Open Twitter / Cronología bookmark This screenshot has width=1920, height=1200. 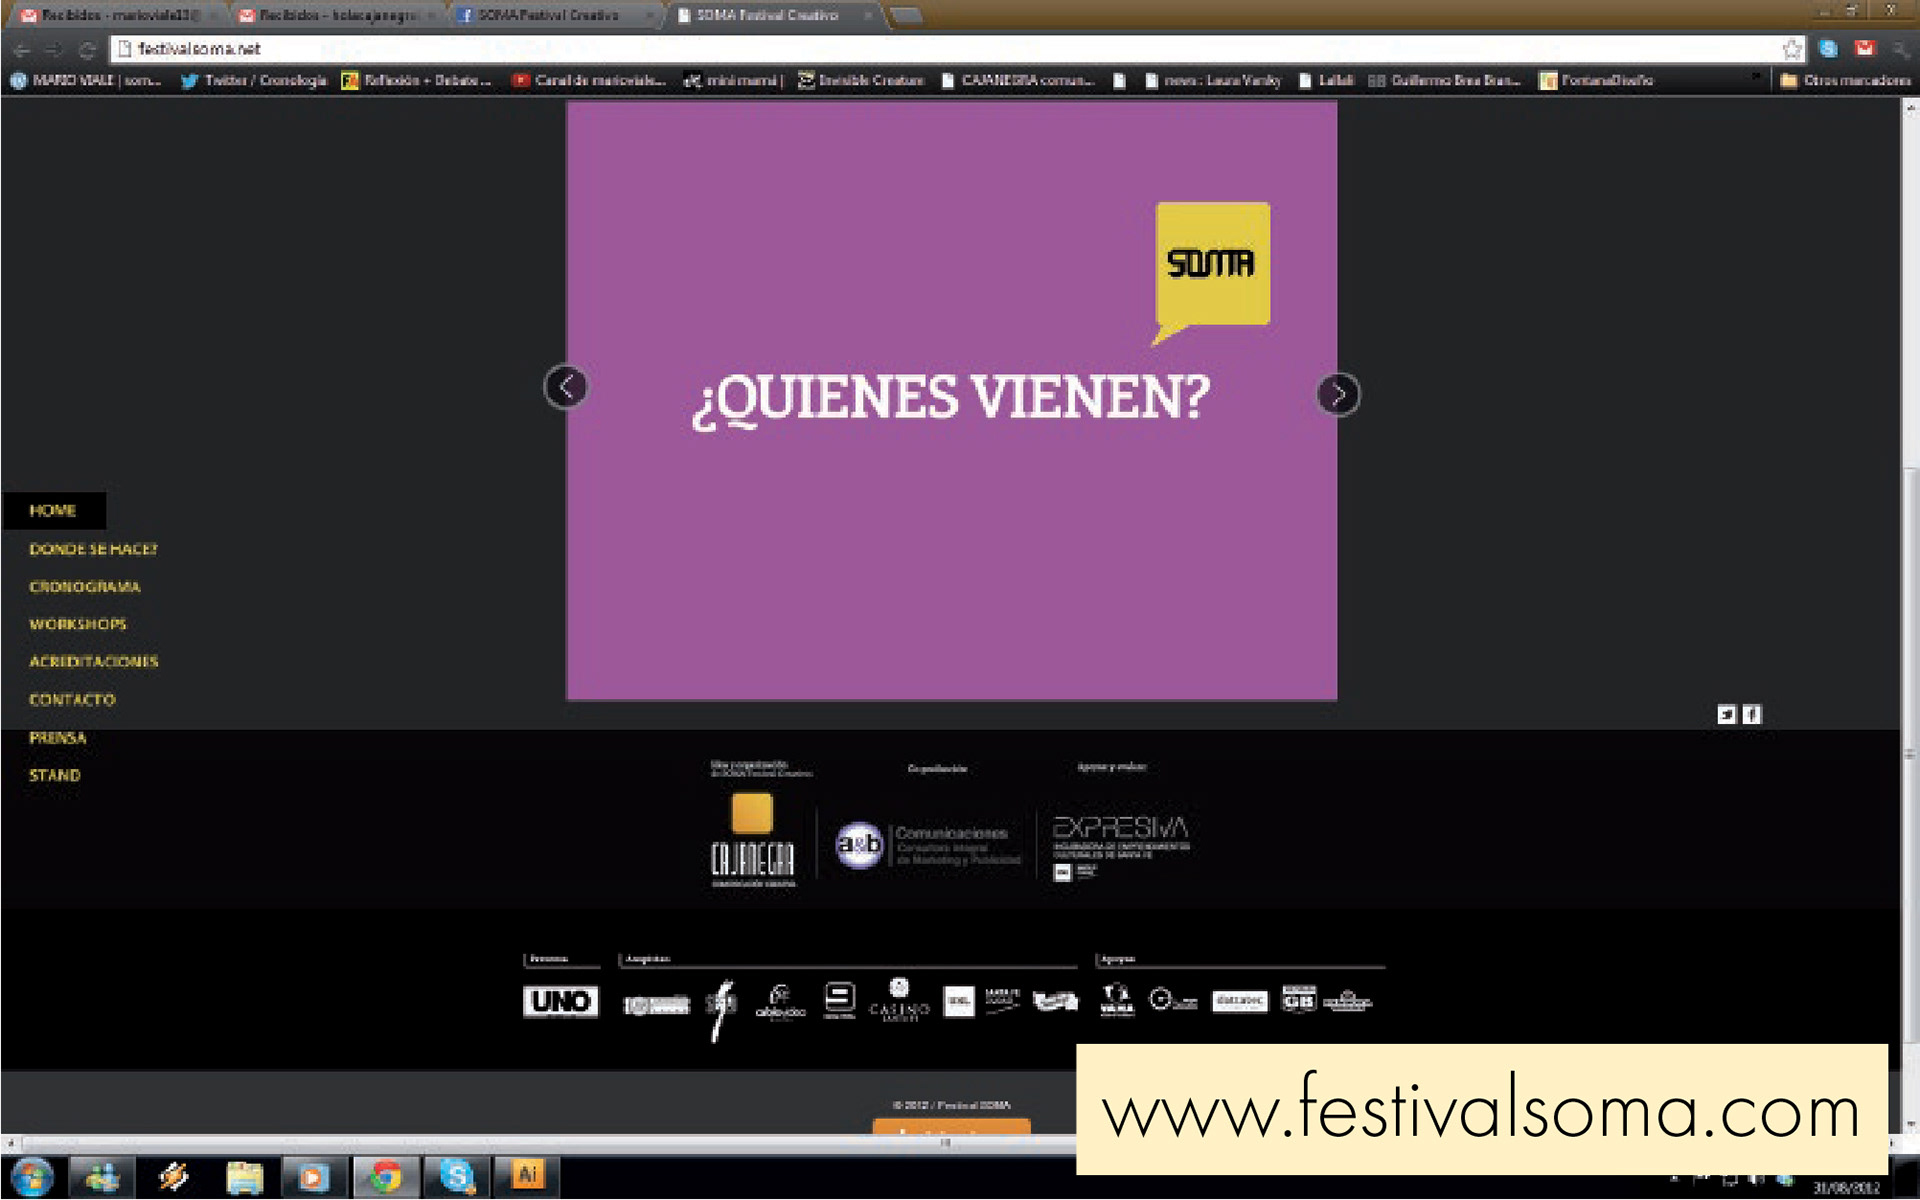255,80
